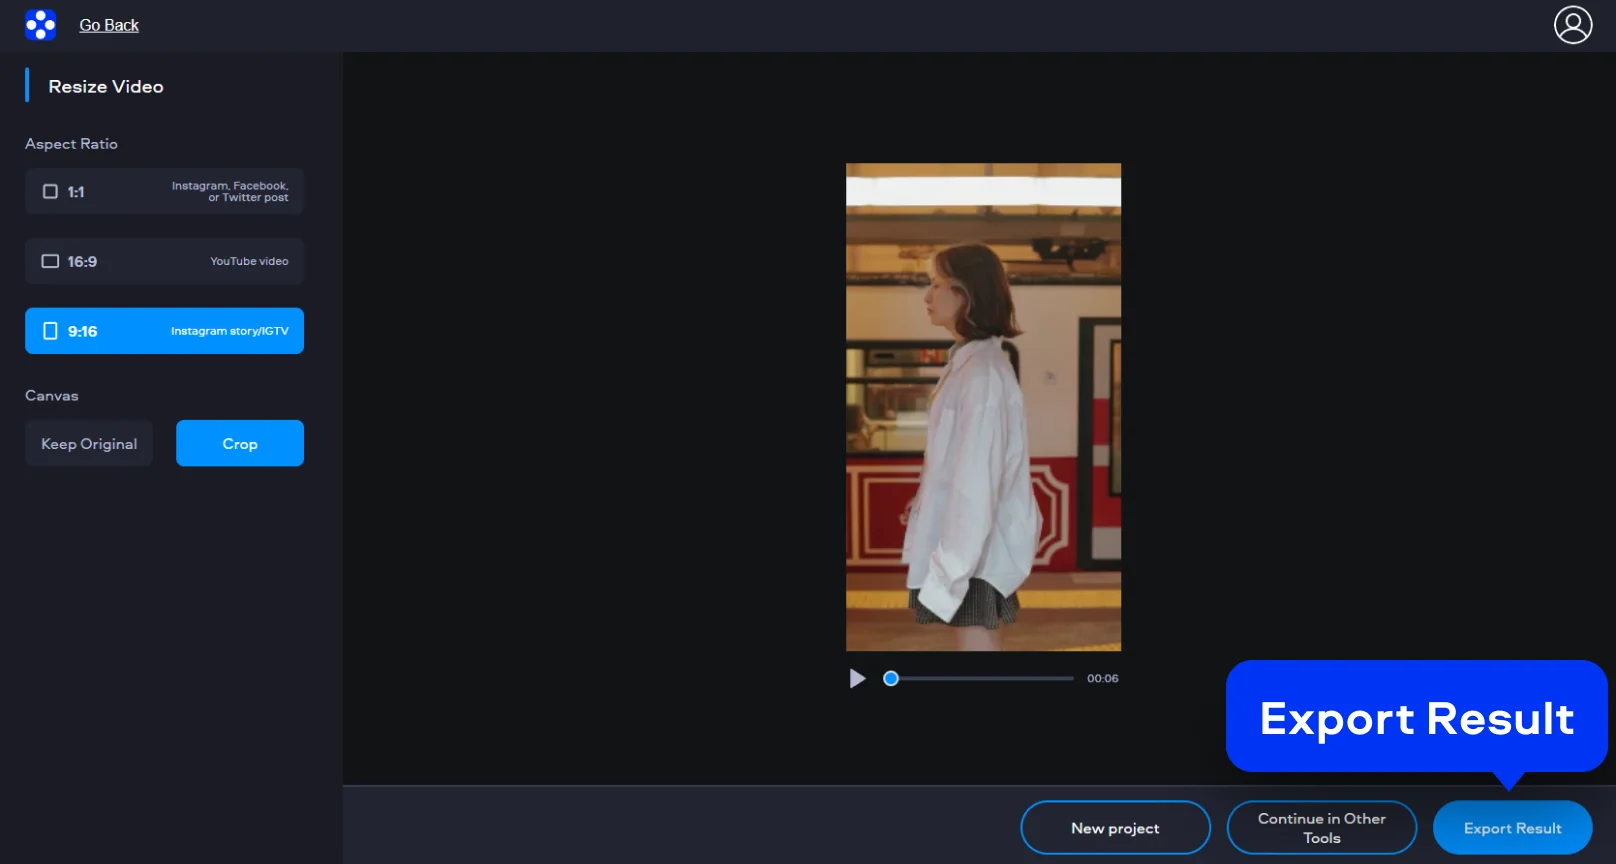Click the portrait 9:16 ratio icon
This screenshot has width=1616, height=864.
[x=50, y=331]
